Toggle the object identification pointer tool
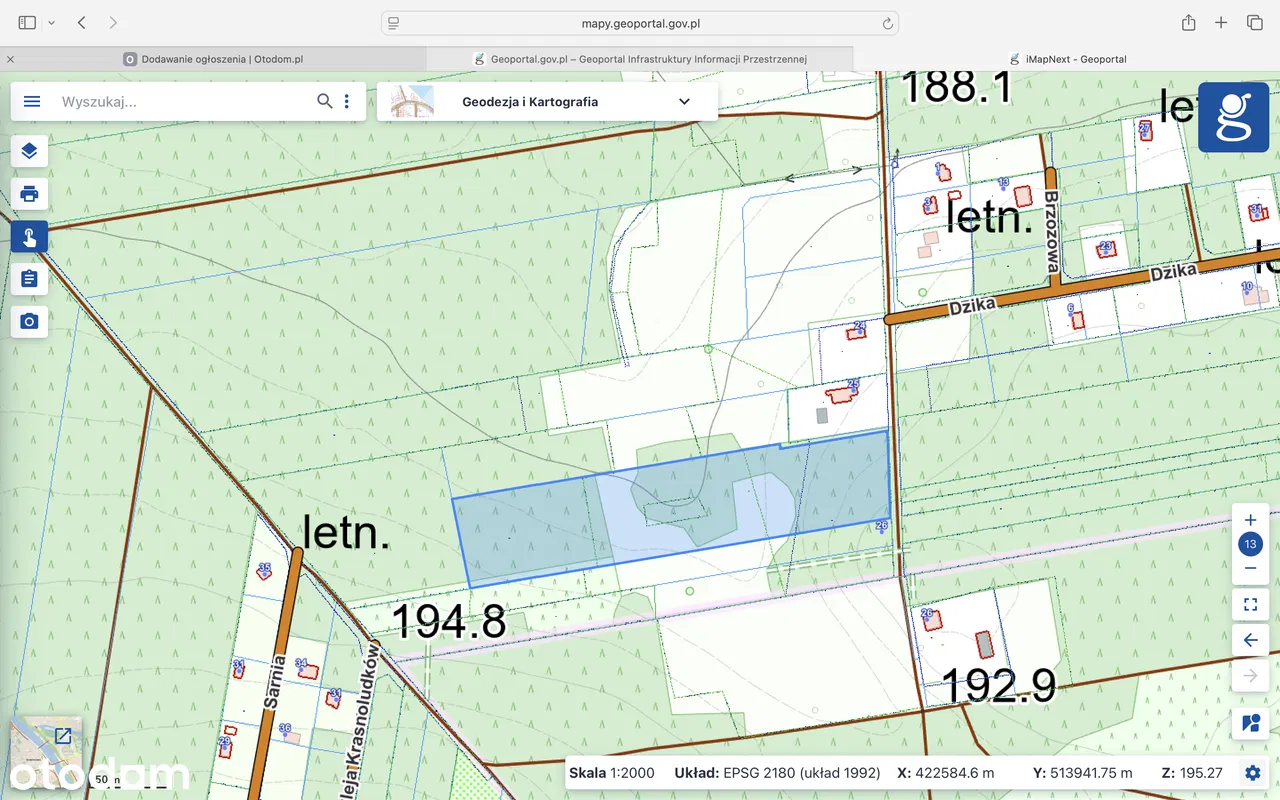 click(x=29, y=237)
